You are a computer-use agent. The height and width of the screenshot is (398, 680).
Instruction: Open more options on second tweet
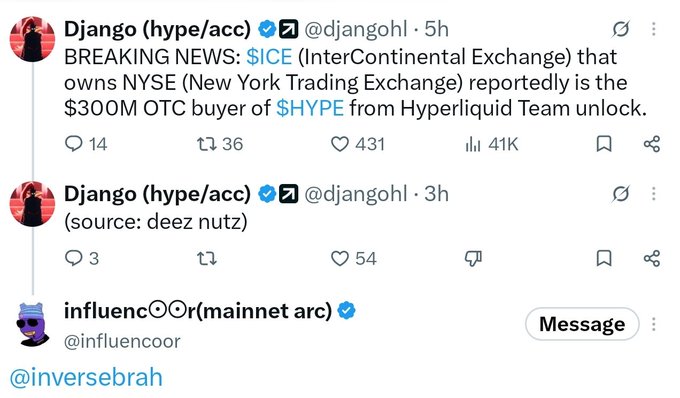coord(654,194)
